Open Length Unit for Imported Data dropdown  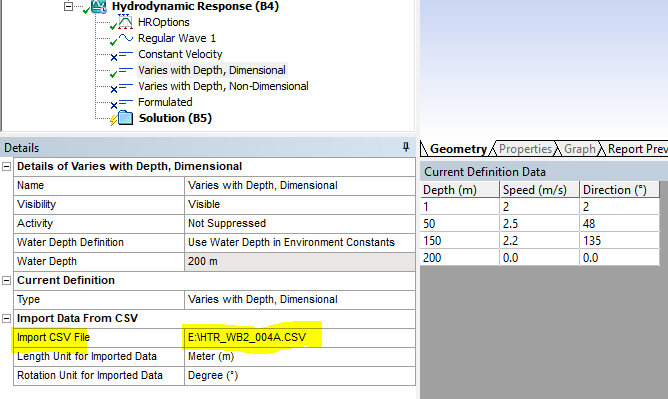pos(300,356)
